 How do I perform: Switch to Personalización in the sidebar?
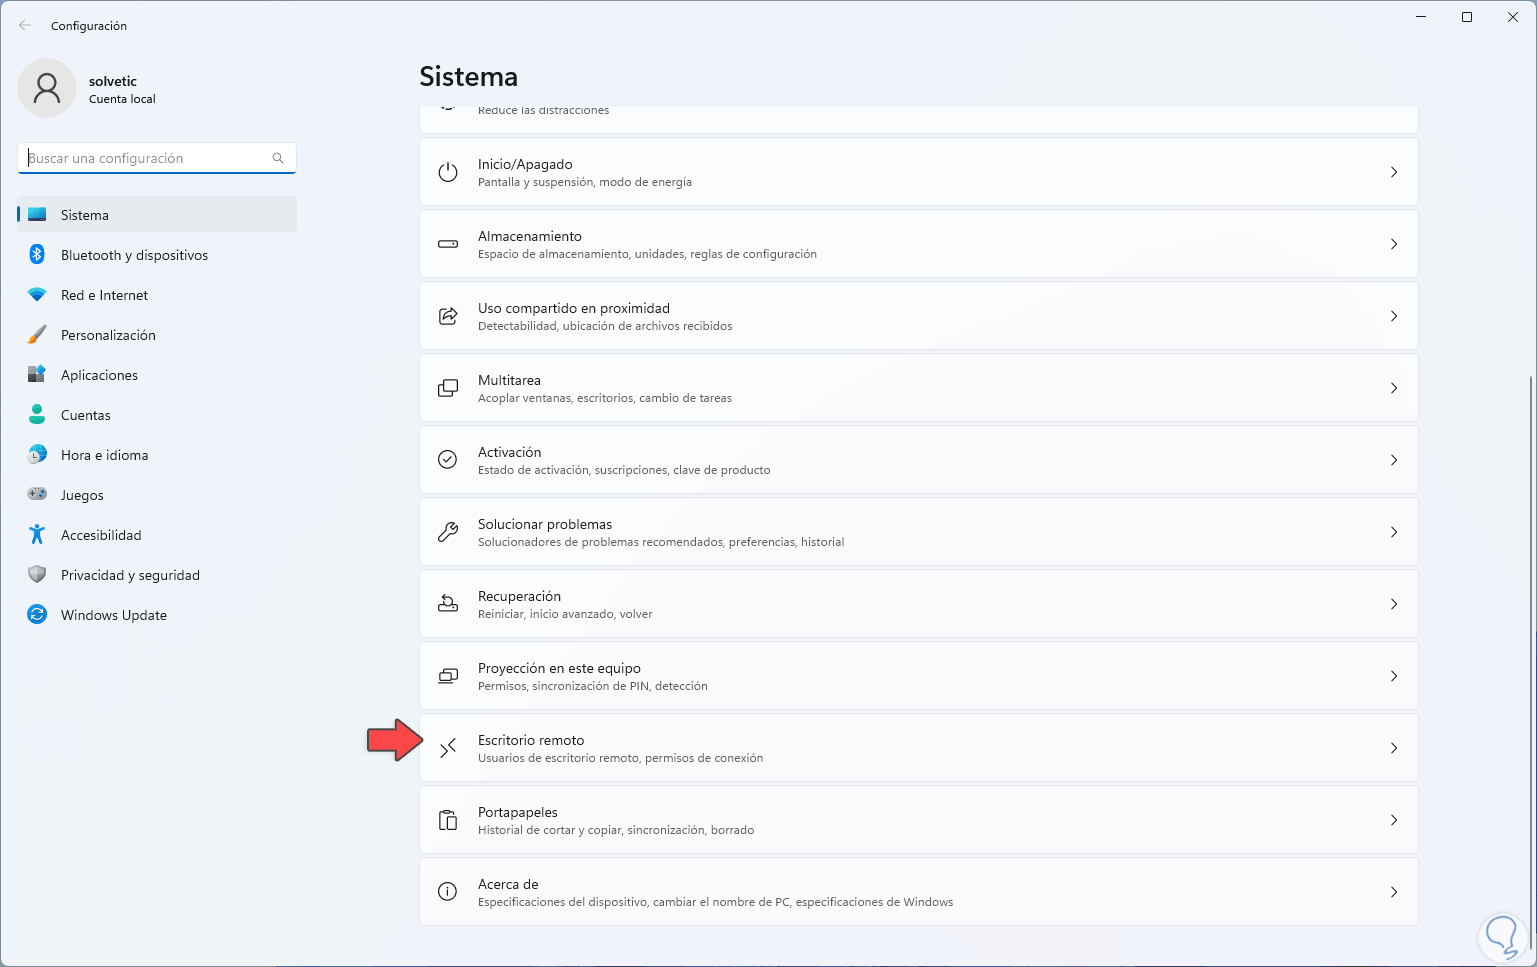point(108,335)
